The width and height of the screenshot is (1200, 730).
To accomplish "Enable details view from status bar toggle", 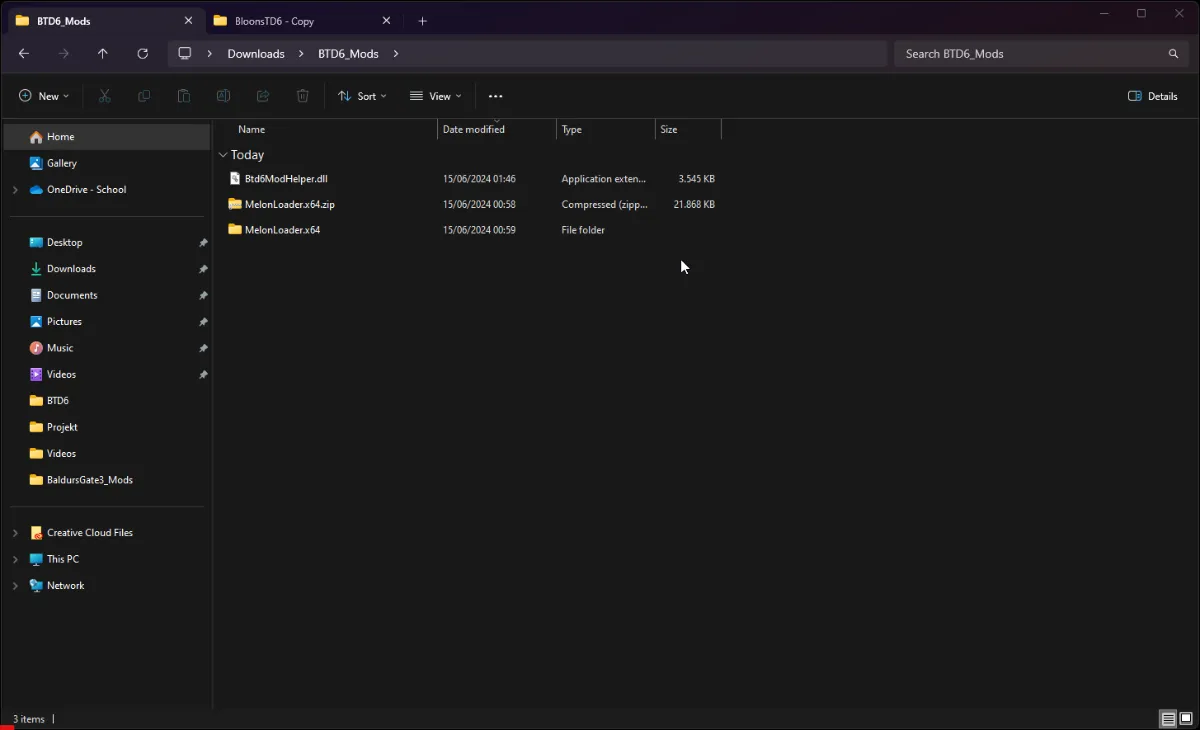I will click(x=1168, y=719).
